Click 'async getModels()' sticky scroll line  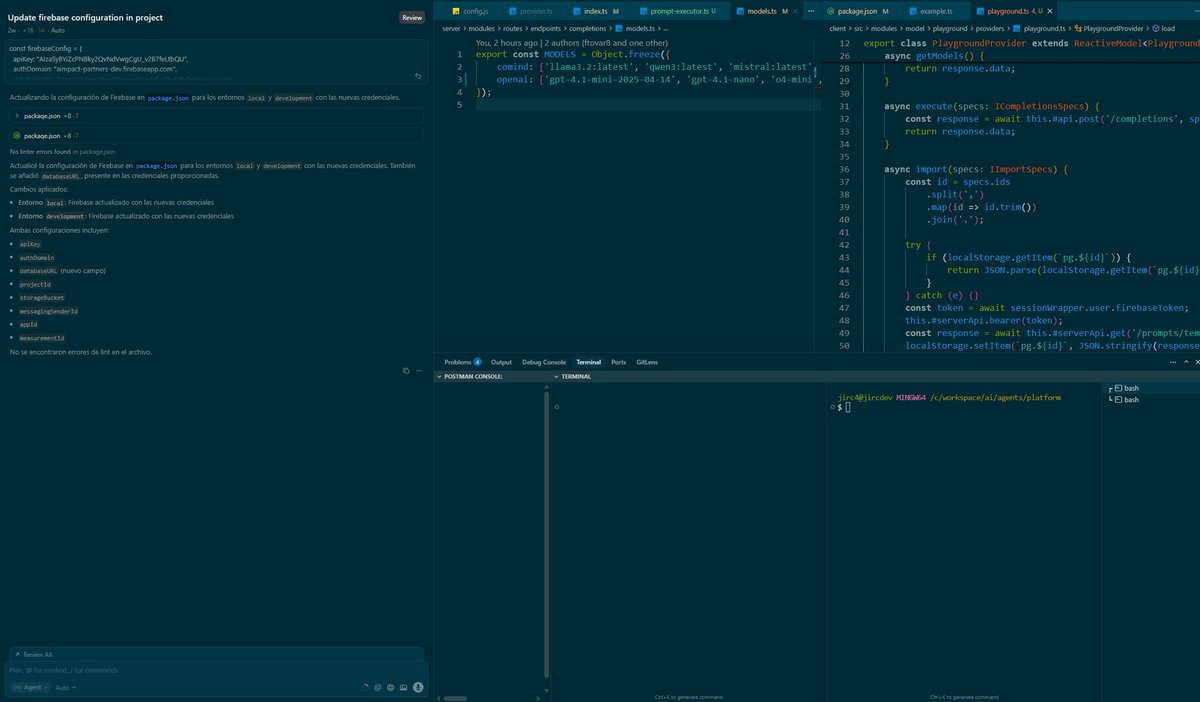click(936, 56)
